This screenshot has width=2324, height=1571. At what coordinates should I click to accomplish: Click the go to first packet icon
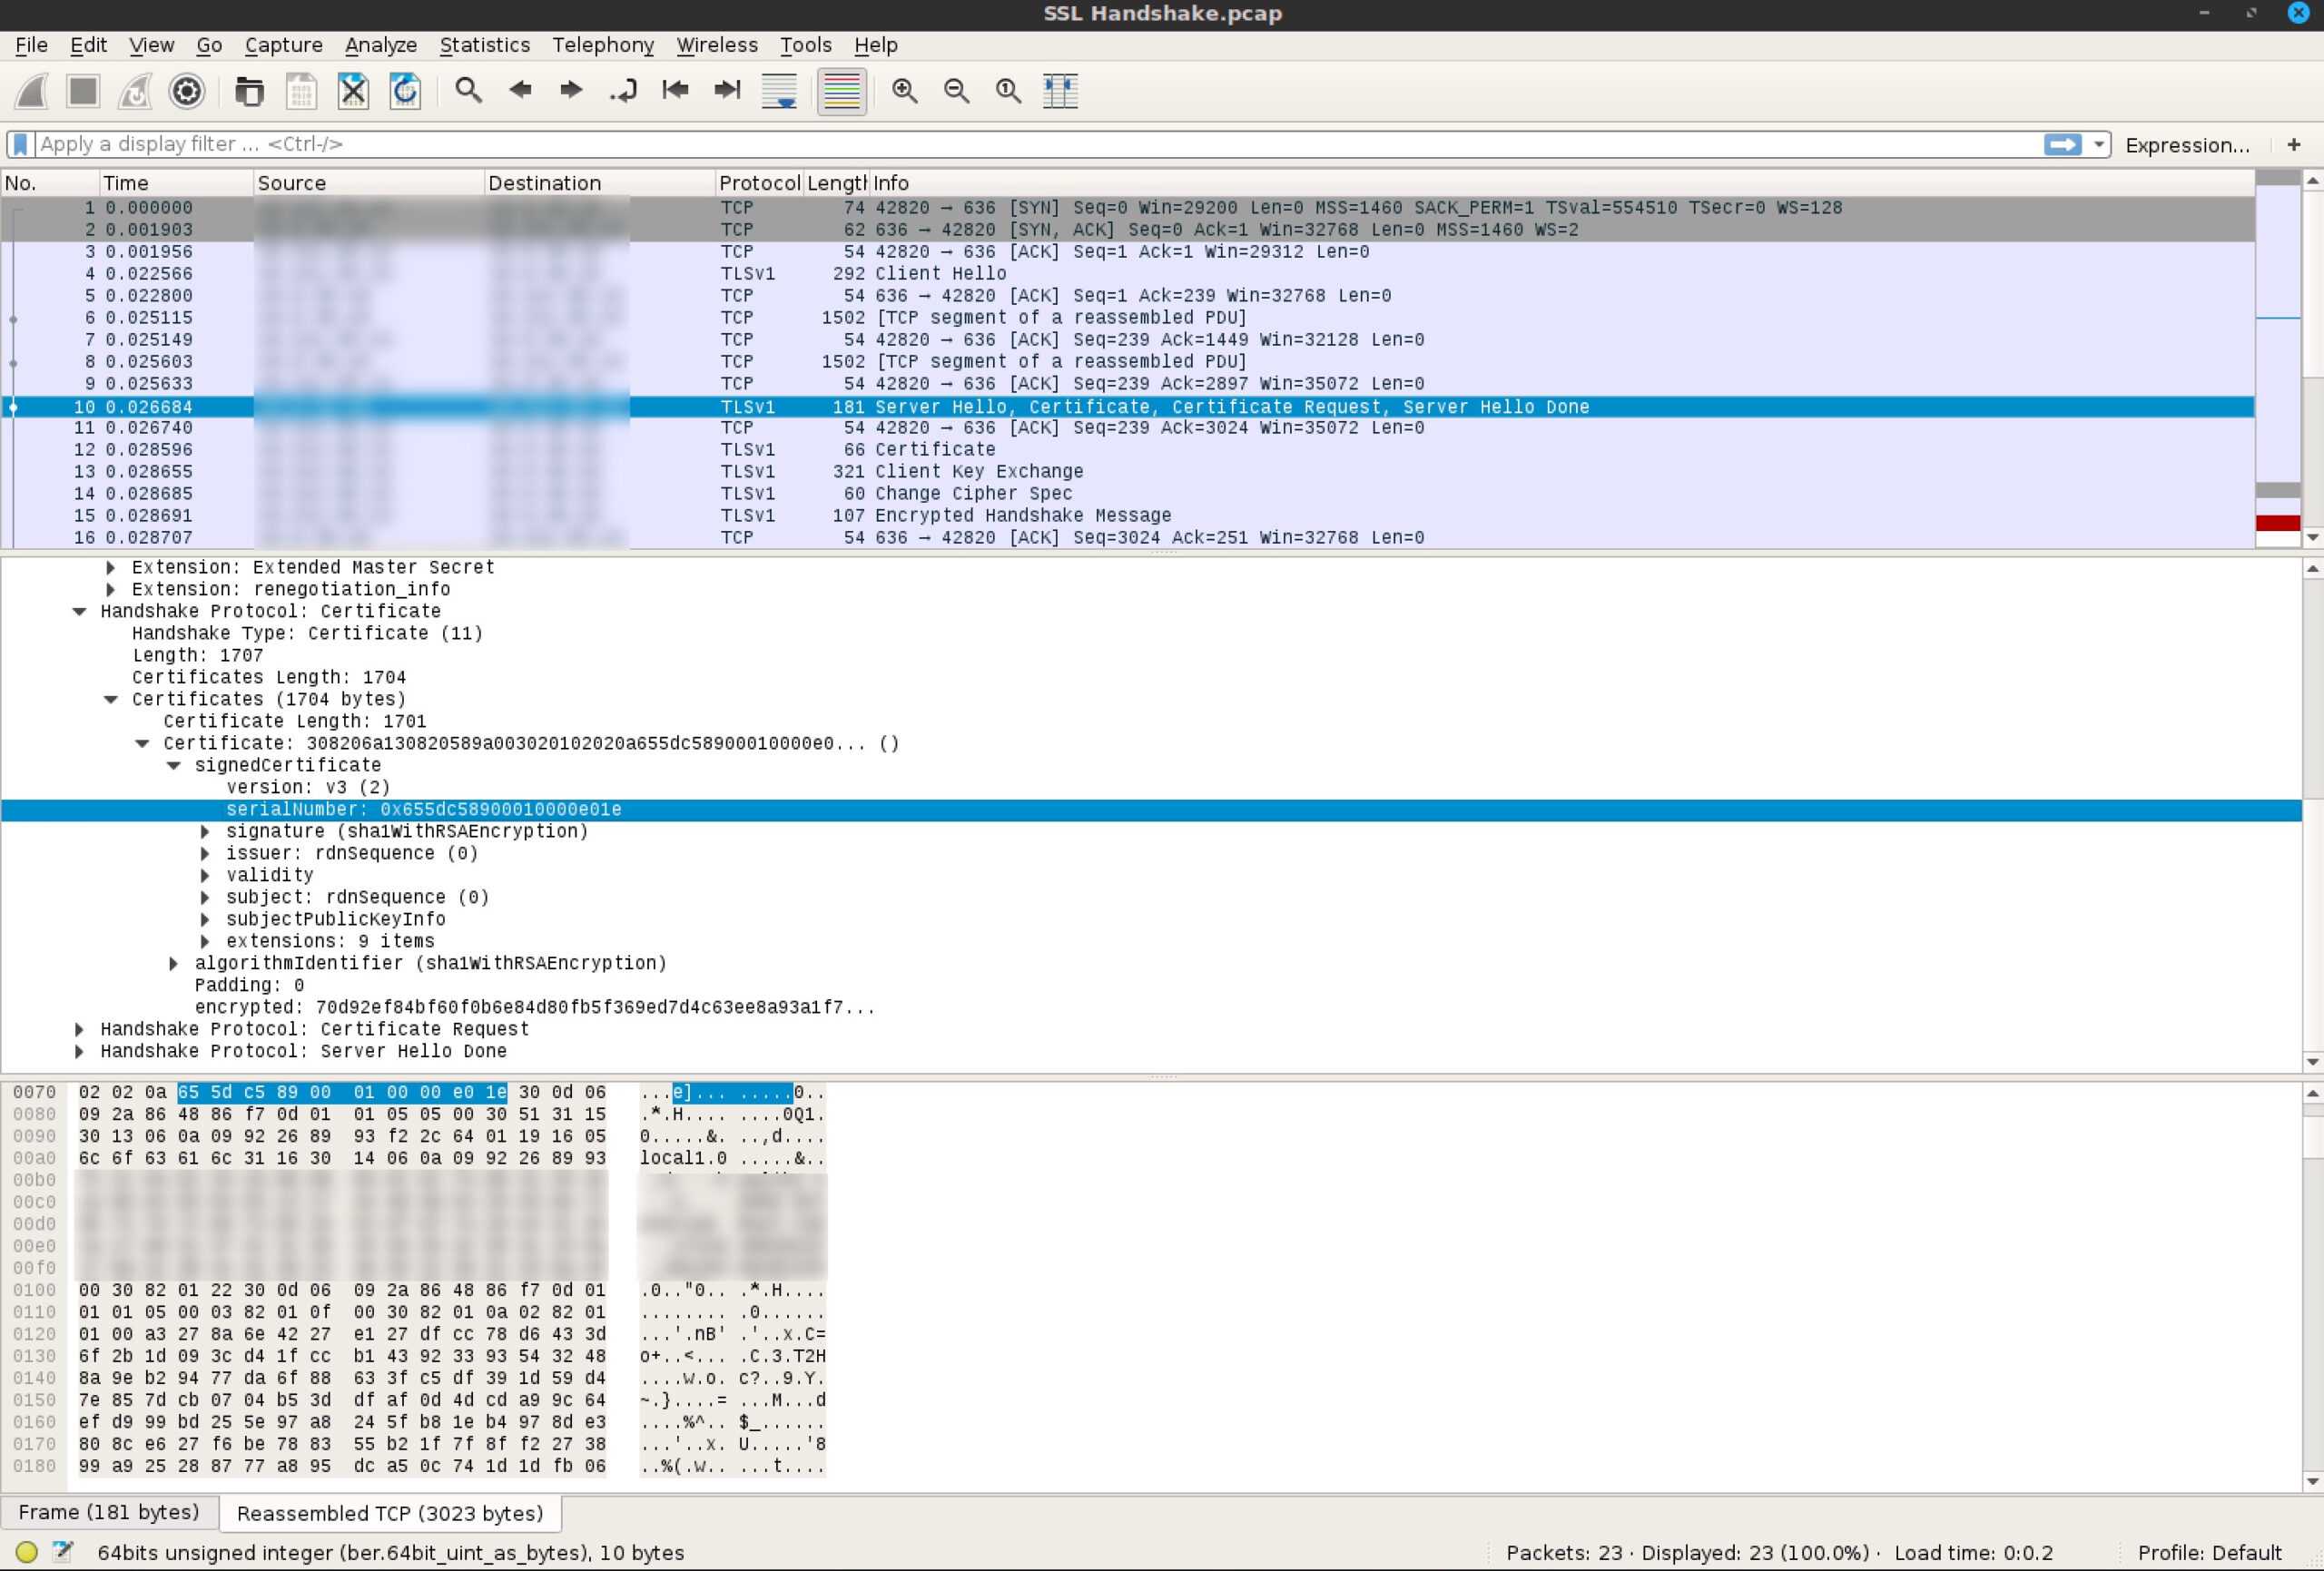click(674, 90)
